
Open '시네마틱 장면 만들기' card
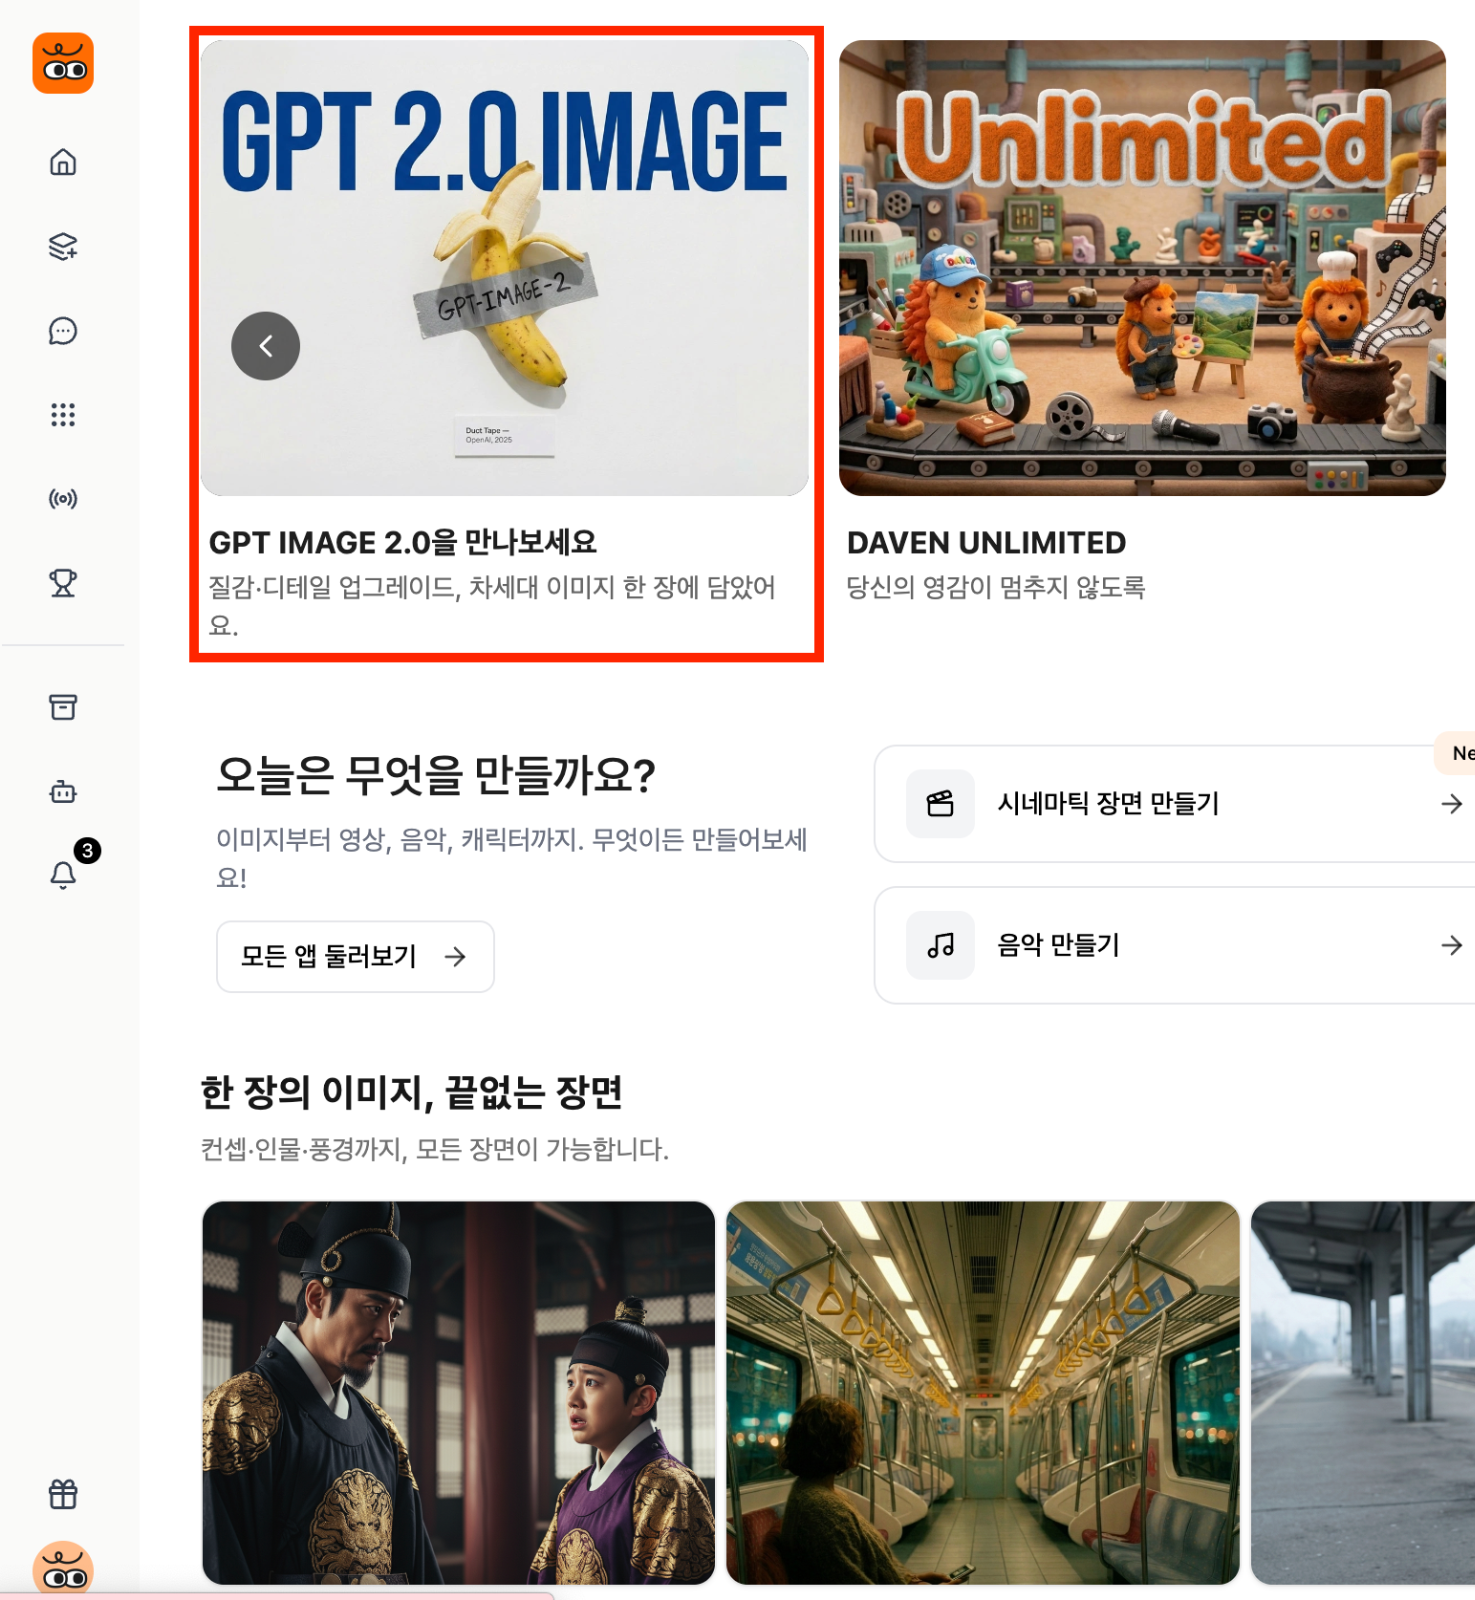point(1175,804)
